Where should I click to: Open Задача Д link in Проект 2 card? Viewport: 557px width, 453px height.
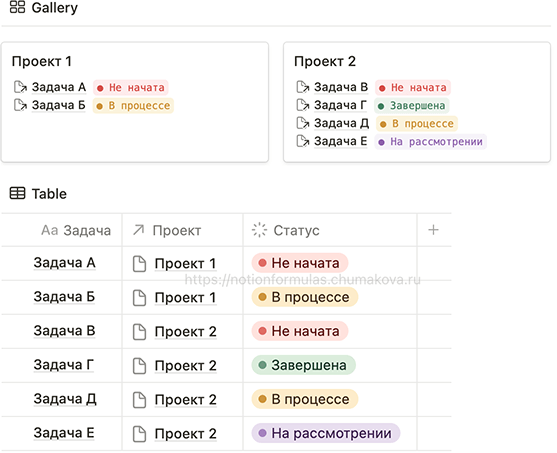pos(341,123)
